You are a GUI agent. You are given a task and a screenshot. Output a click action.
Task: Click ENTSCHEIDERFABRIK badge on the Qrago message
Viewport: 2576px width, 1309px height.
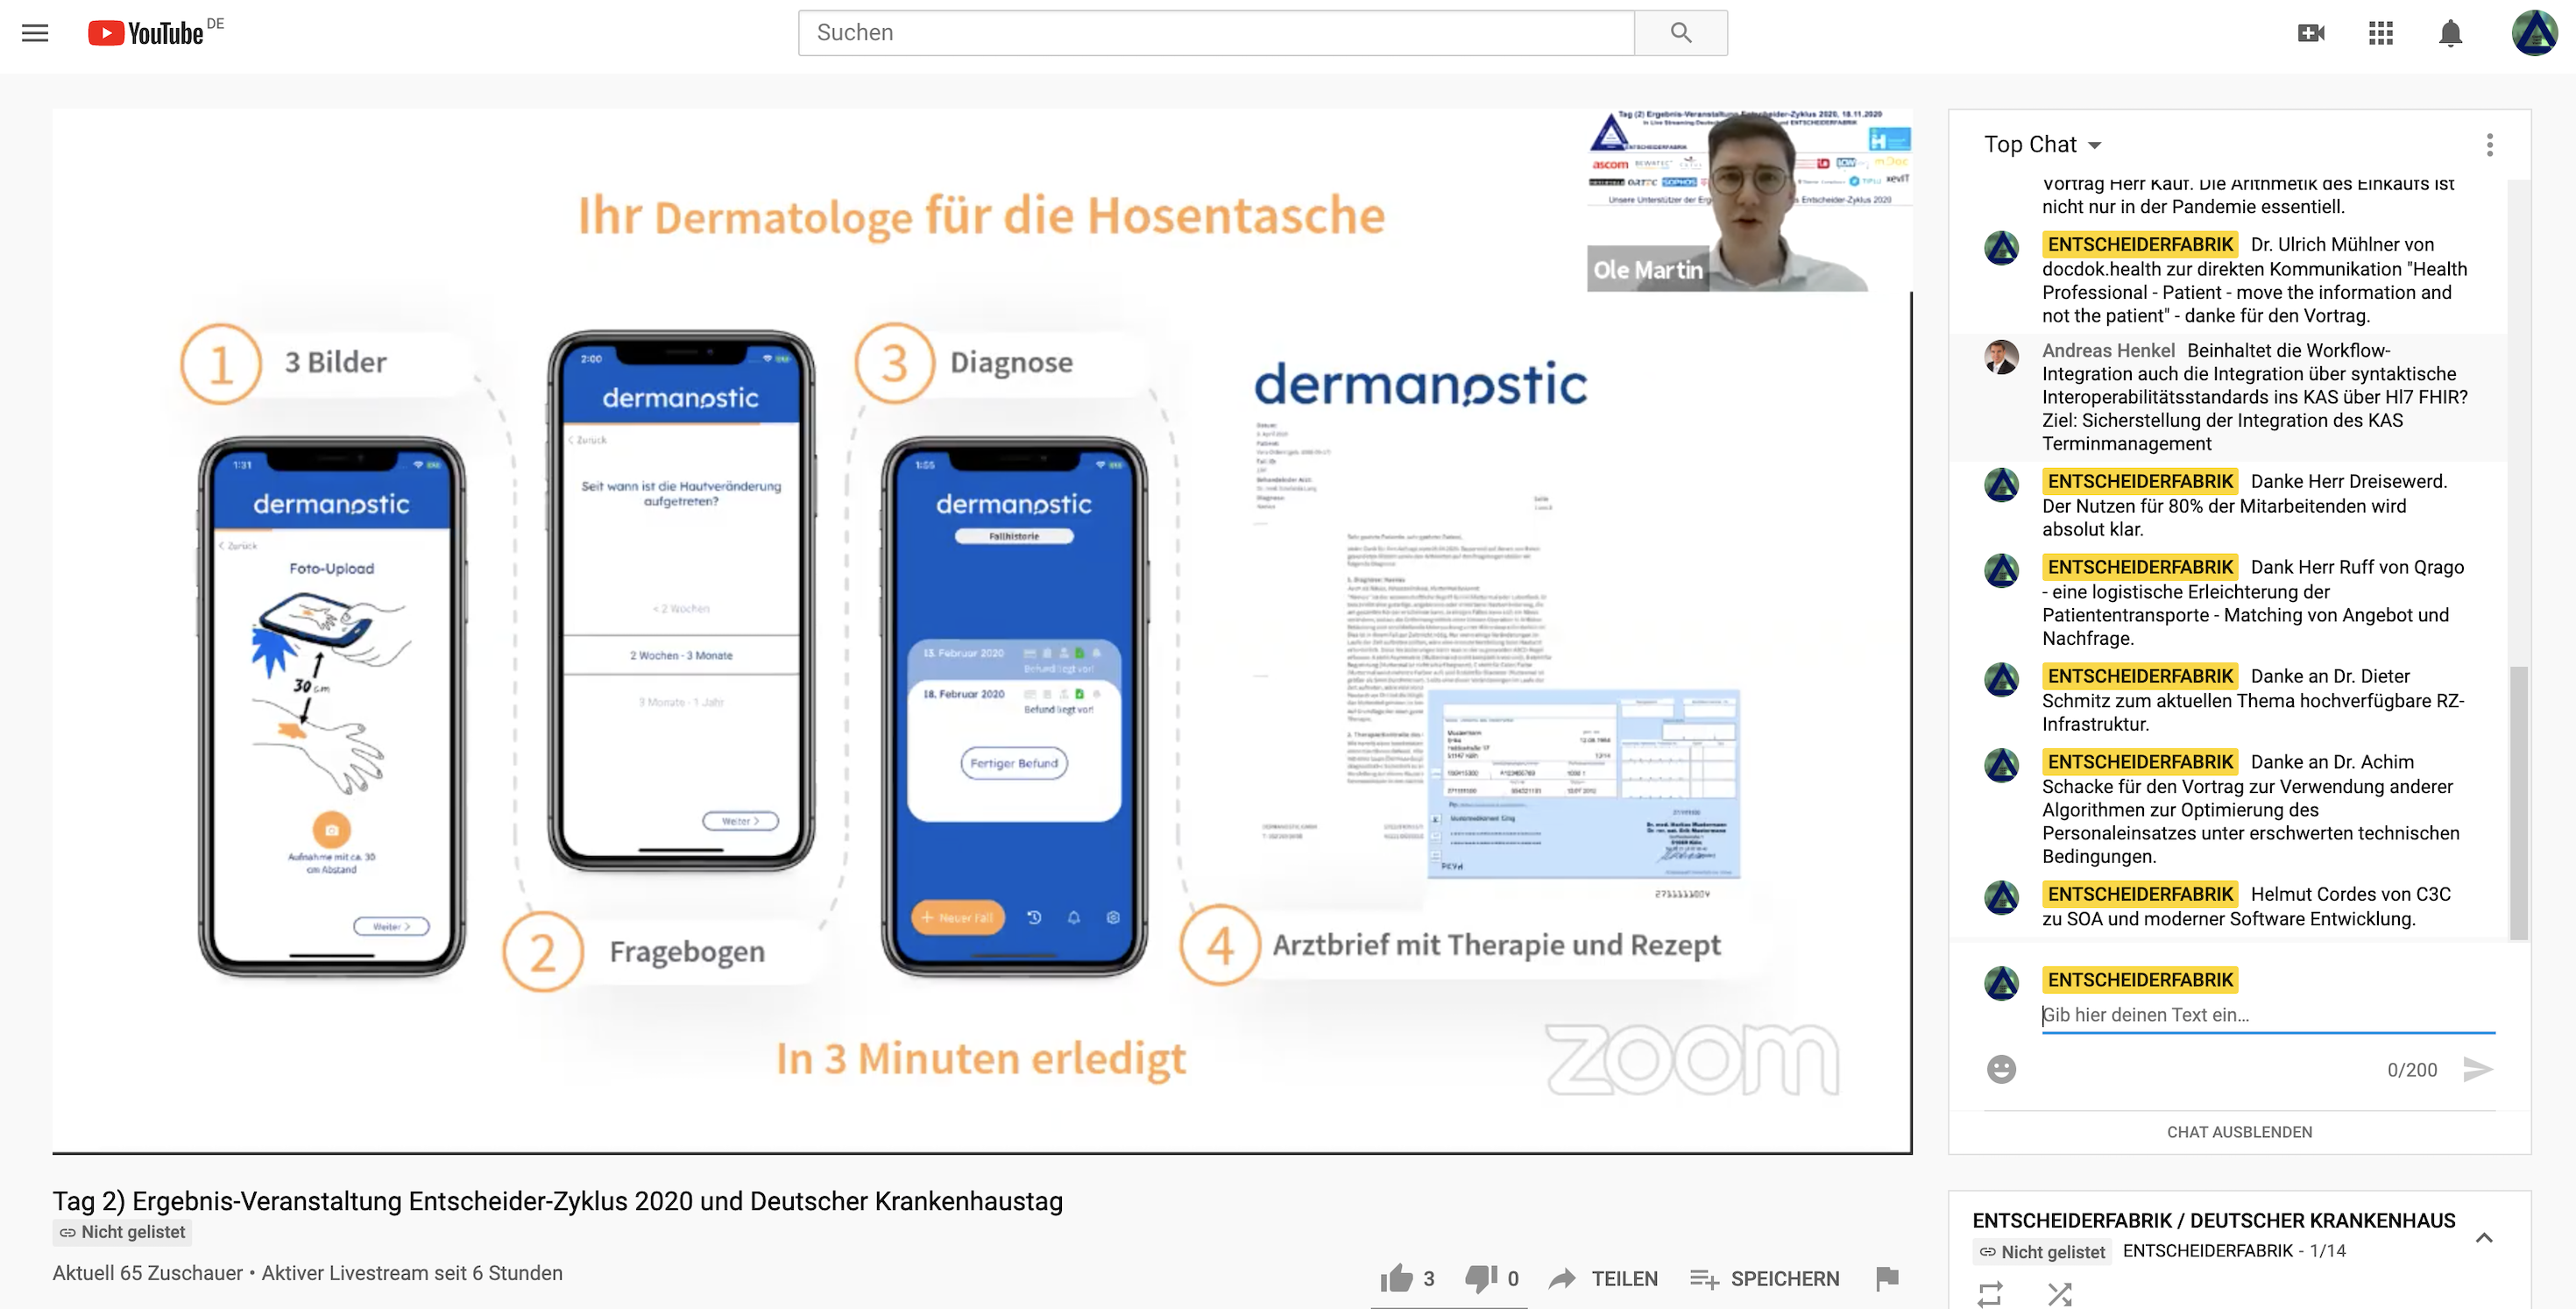click(x=2140, y=568)
